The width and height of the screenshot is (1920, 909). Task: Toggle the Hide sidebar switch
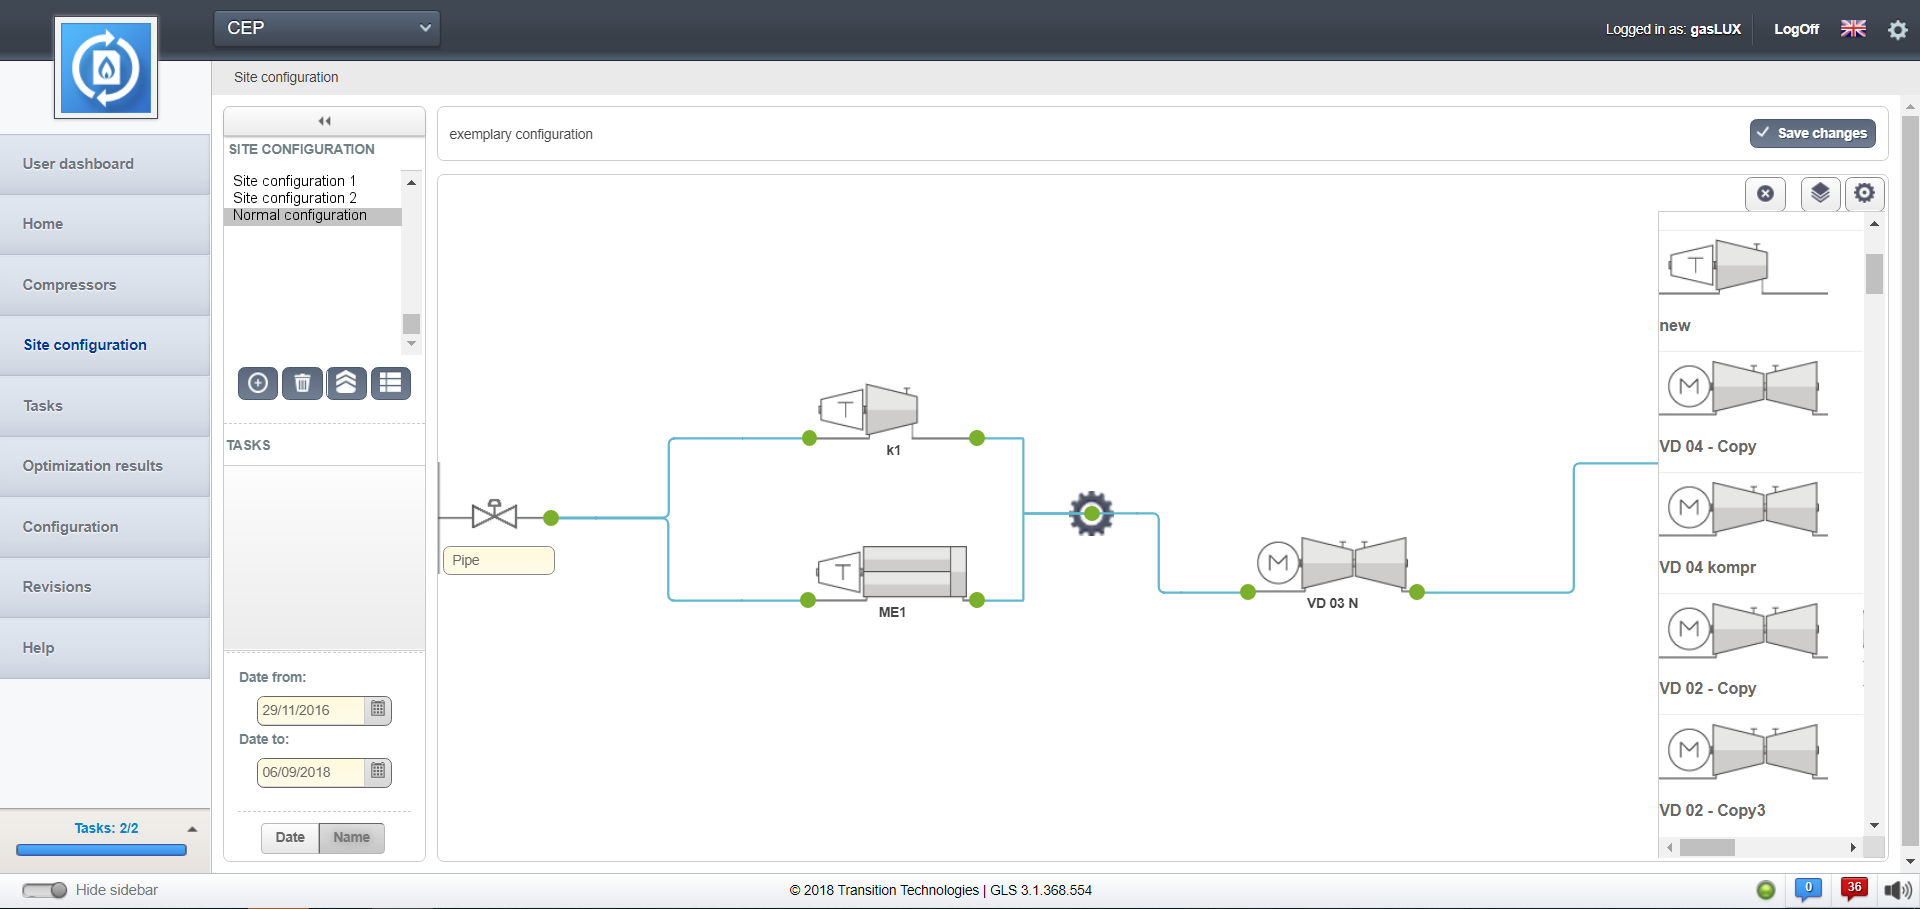pos(45,890)
